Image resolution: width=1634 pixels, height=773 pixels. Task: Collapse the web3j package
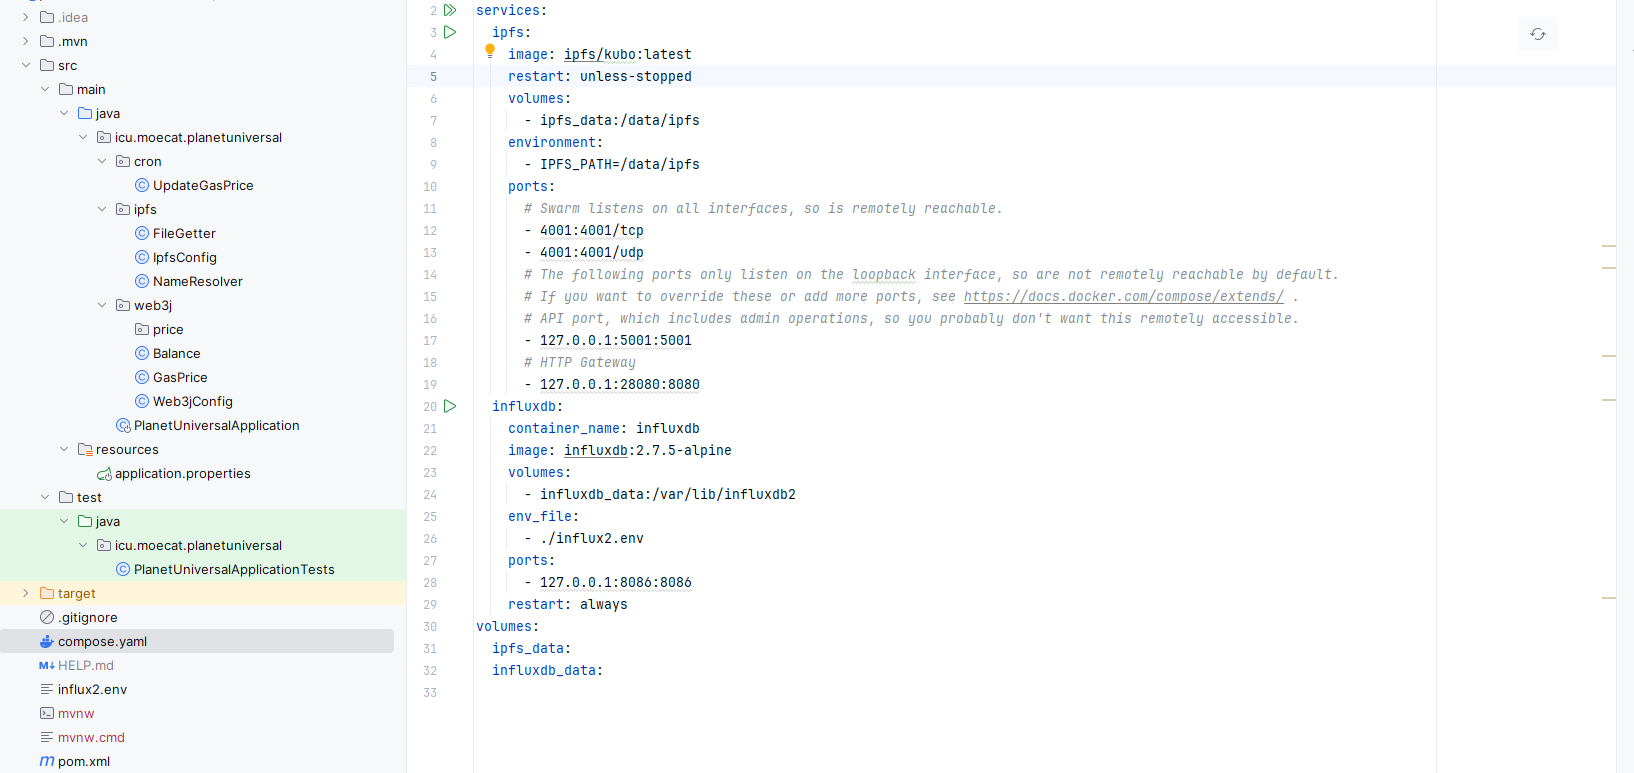click(x=102, y=305)
